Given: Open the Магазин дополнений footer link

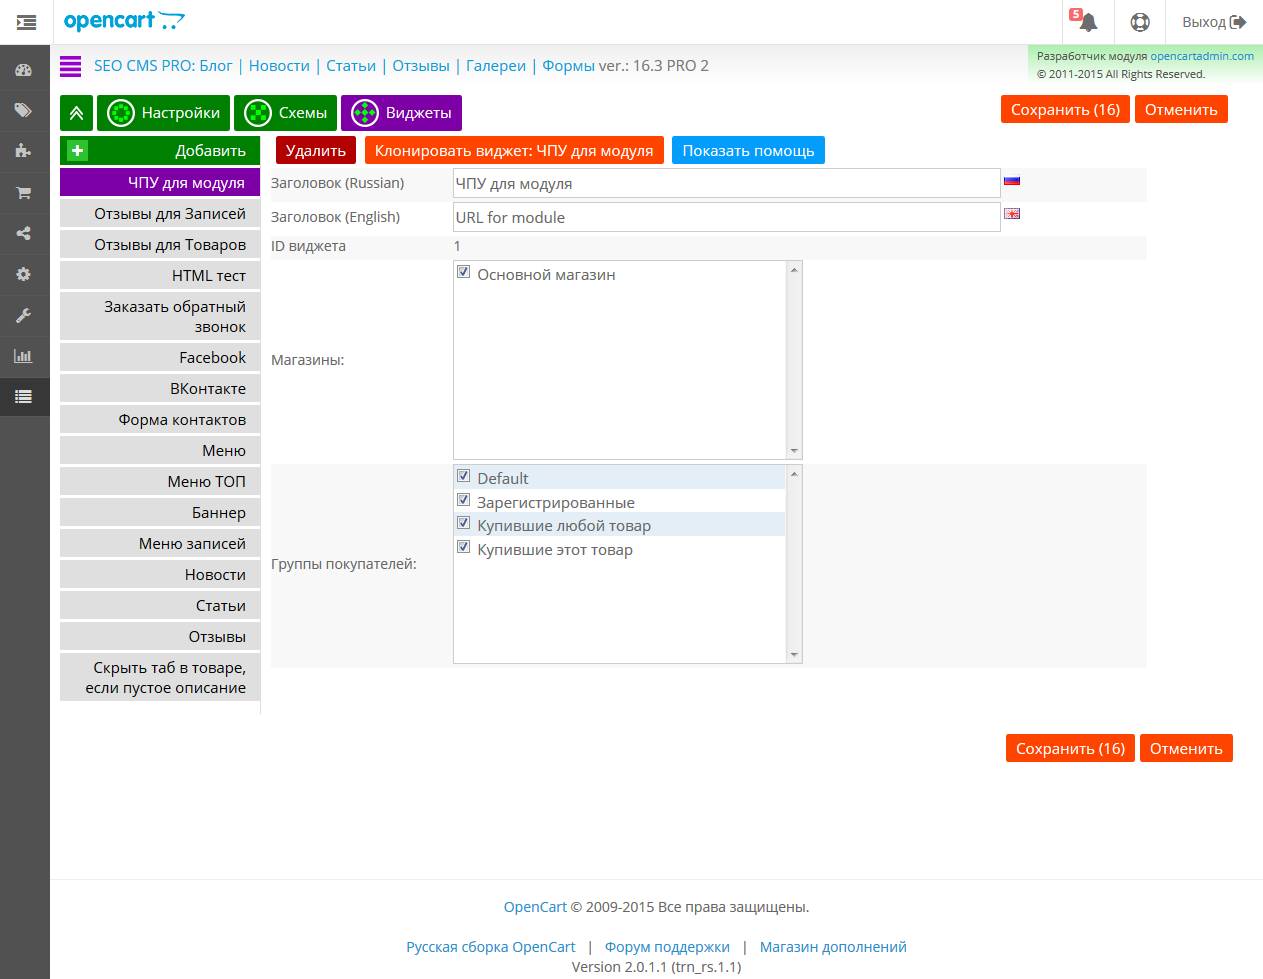Looking at the screenshot, I should point(833,946).
